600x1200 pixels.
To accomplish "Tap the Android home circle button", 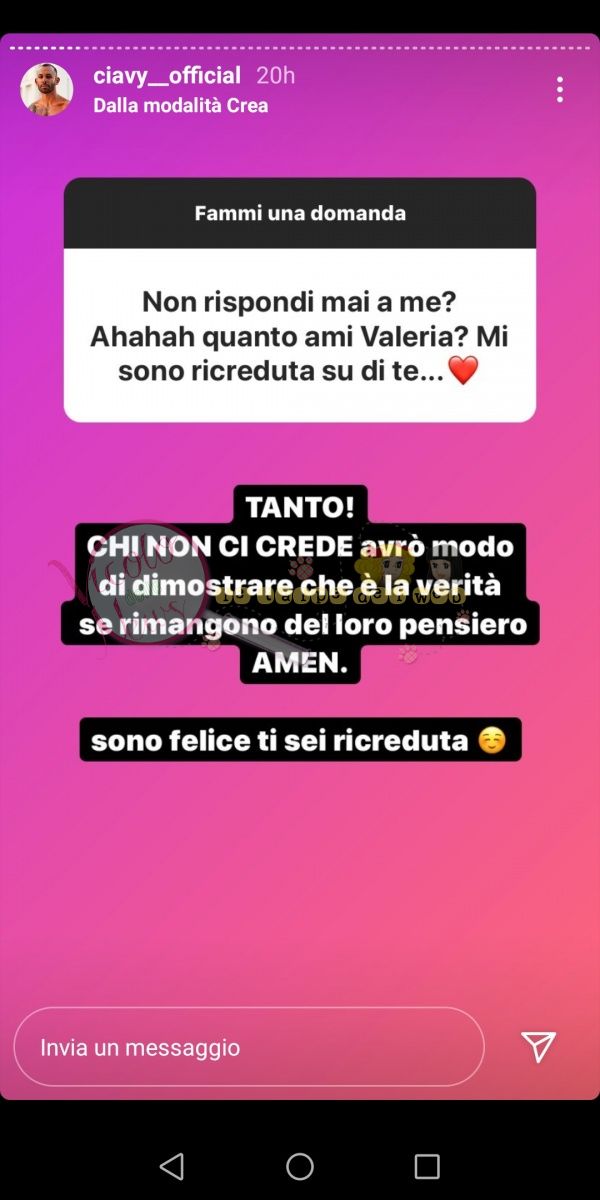I will coord(300,1166).
